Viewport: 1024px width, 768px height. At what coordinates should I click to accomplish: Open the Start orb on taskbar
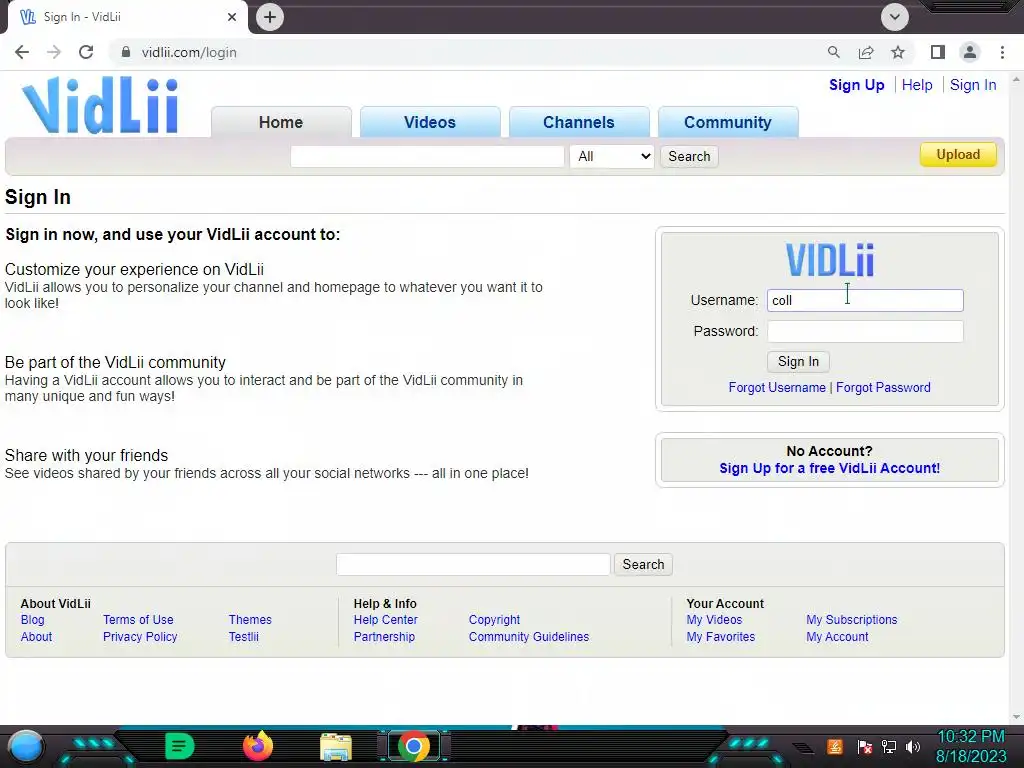[26, 746]
